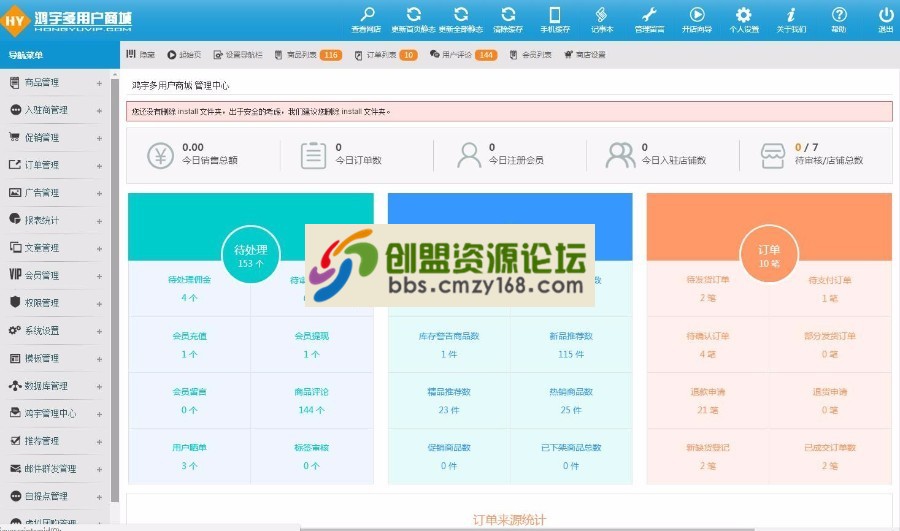Viewport: 900px width, 531px height.
Task: Open 会员列表 in the shortcut bar
Action: click(530, 55)
